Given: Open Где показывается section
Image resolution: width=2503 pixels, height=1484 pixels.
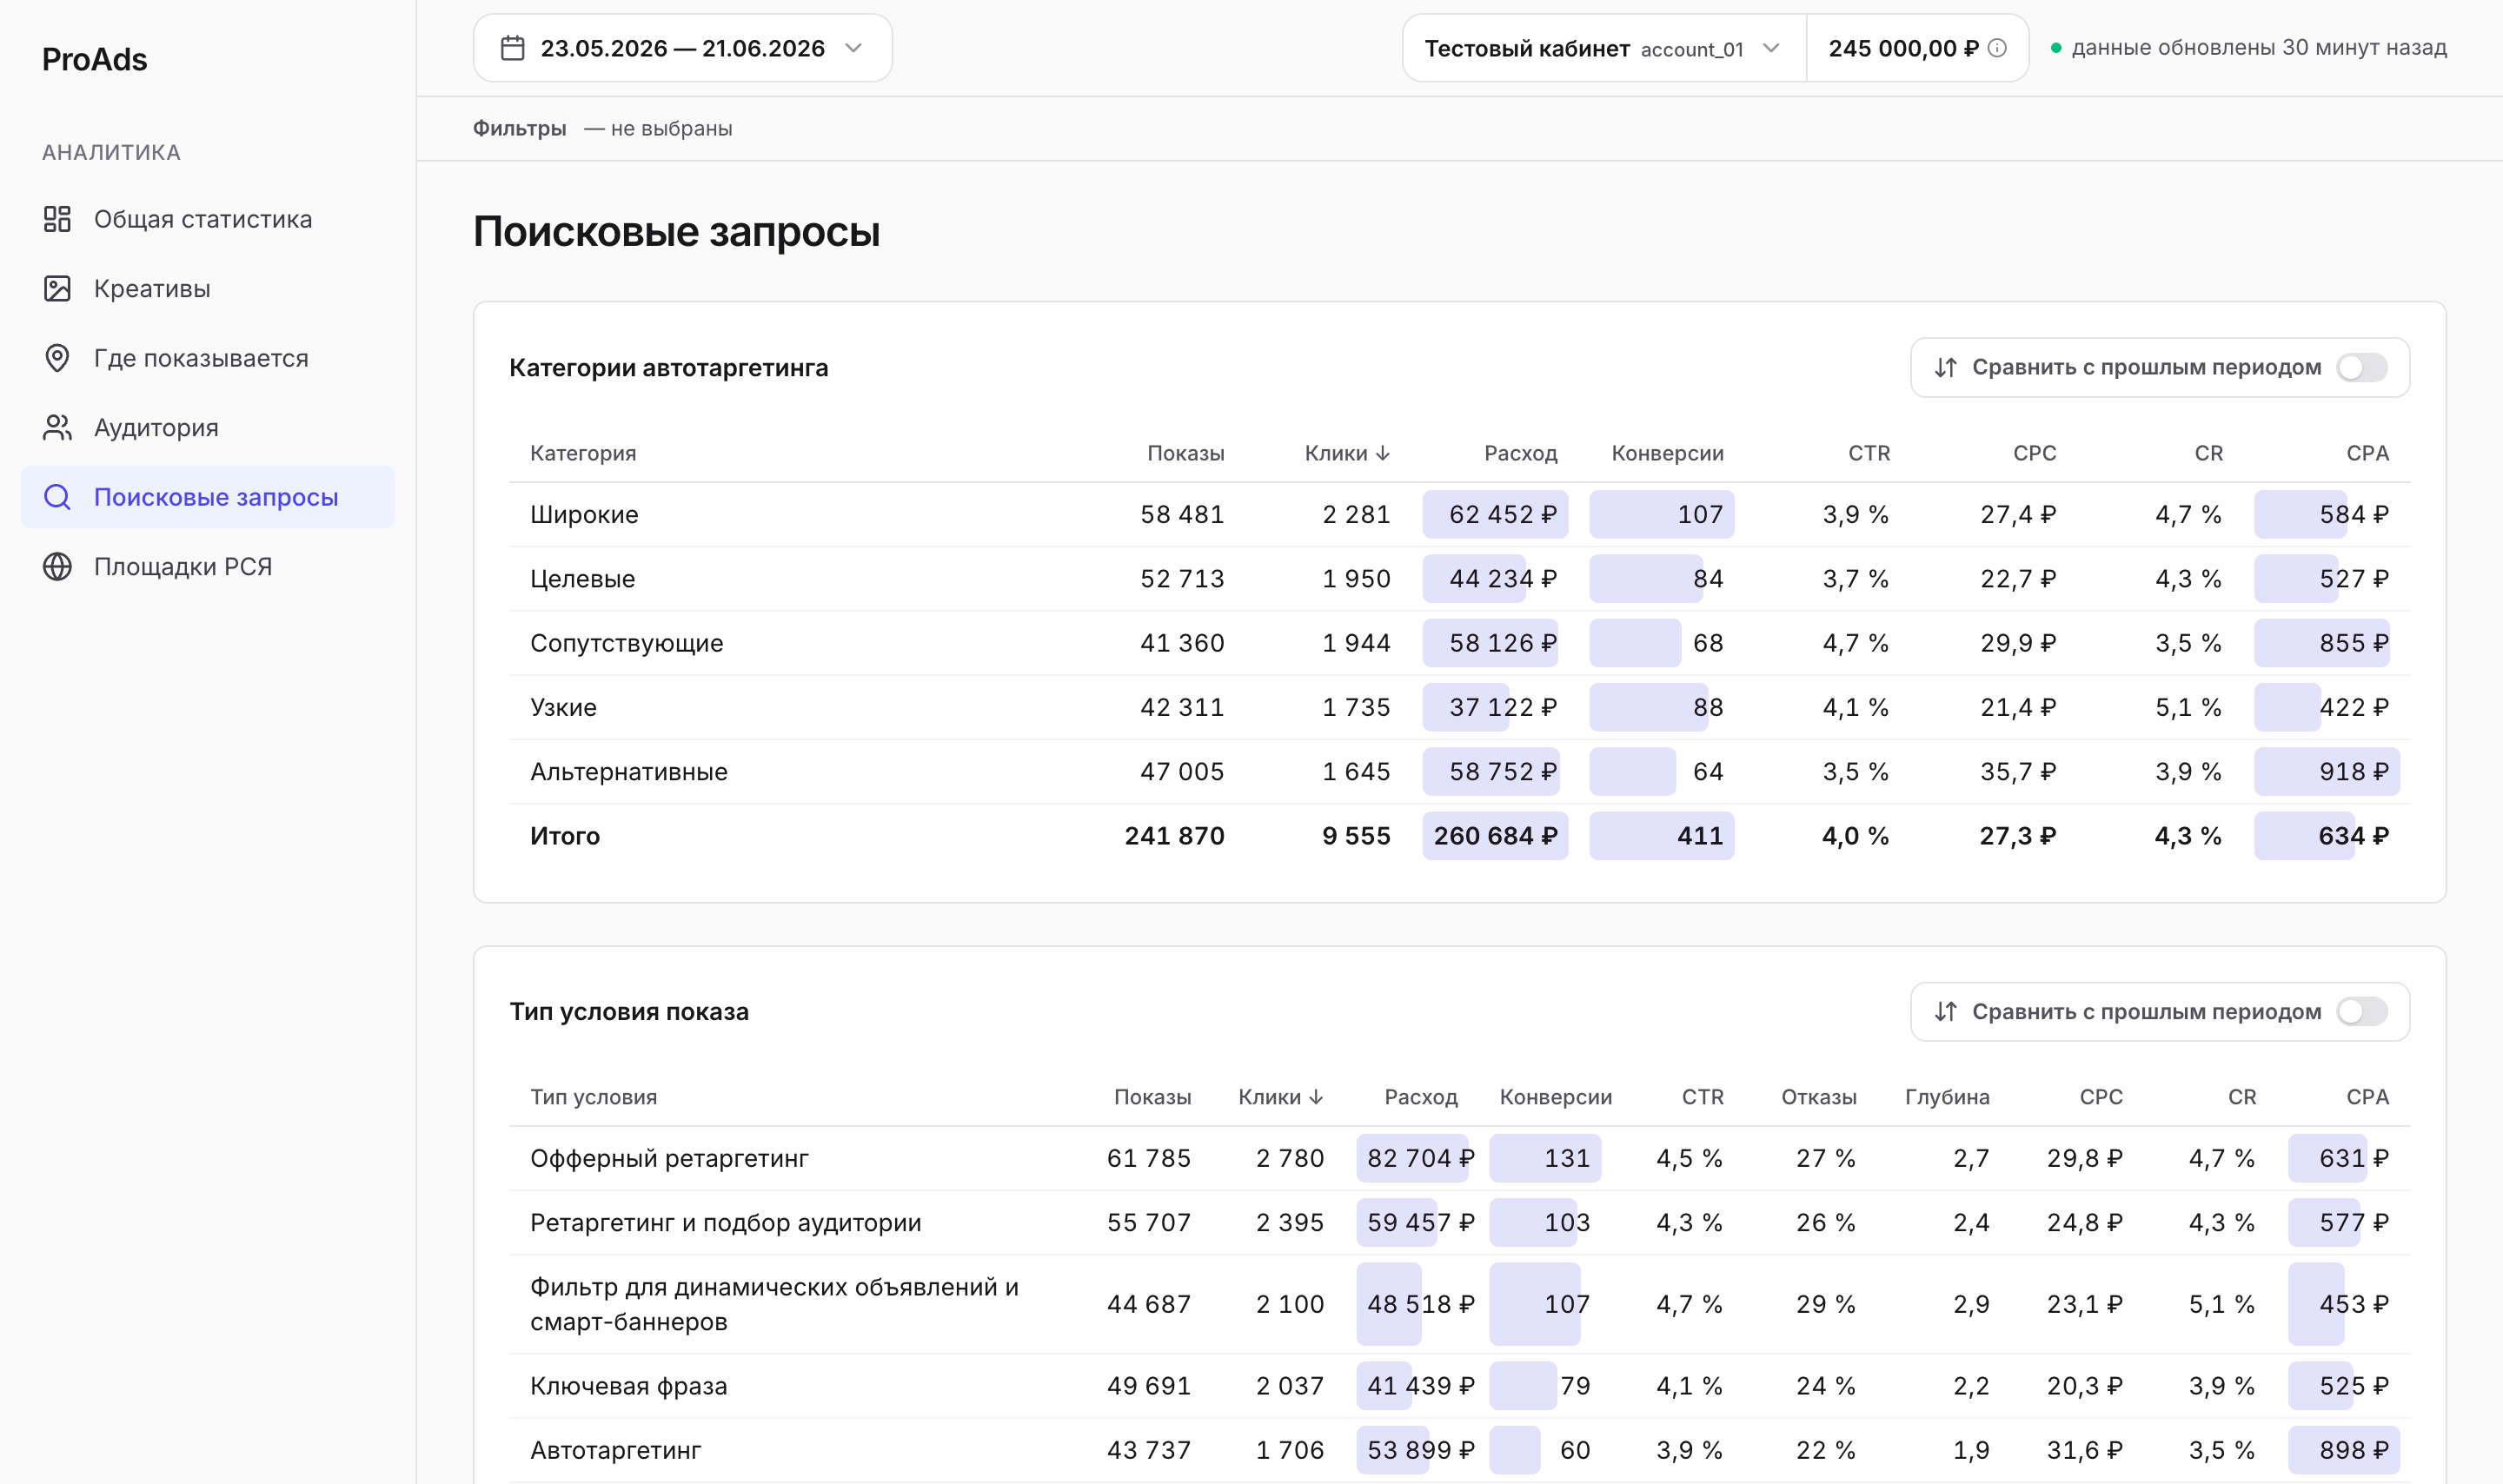Looking at the screenshot, I should 208,358.
